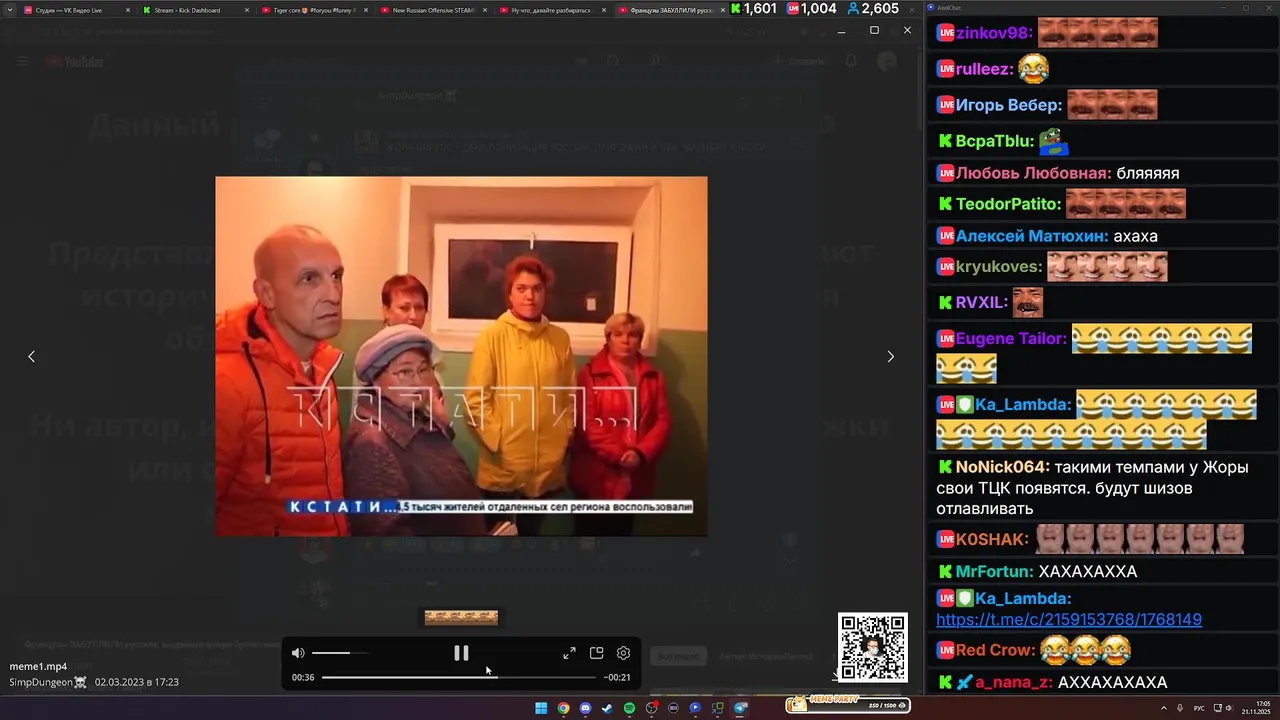This screenshot has width=1280, height=720.
Task: Close the Студия — VK Видео Live tab
Action: (x=128, y=10)
